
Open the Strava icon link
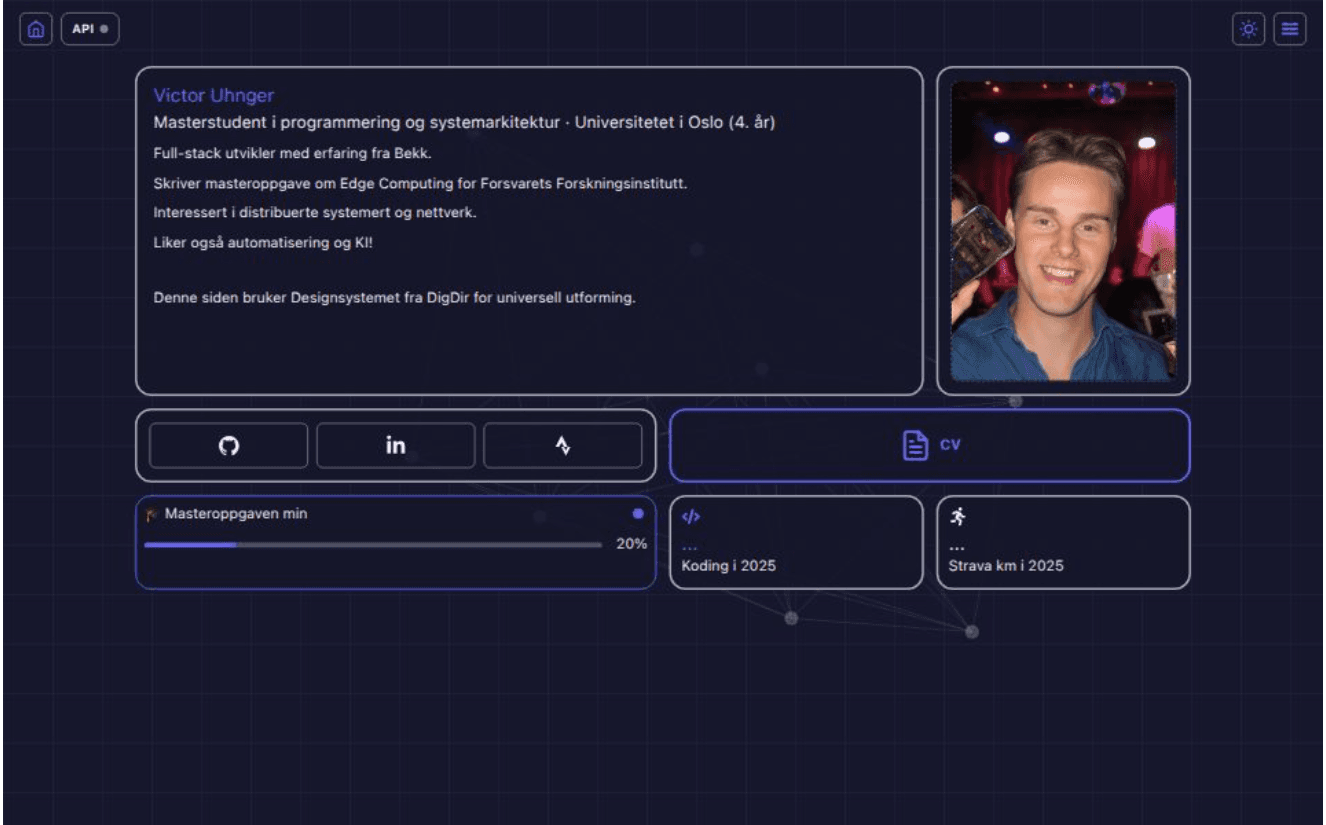pyautogui.click(x=563, y=446)
